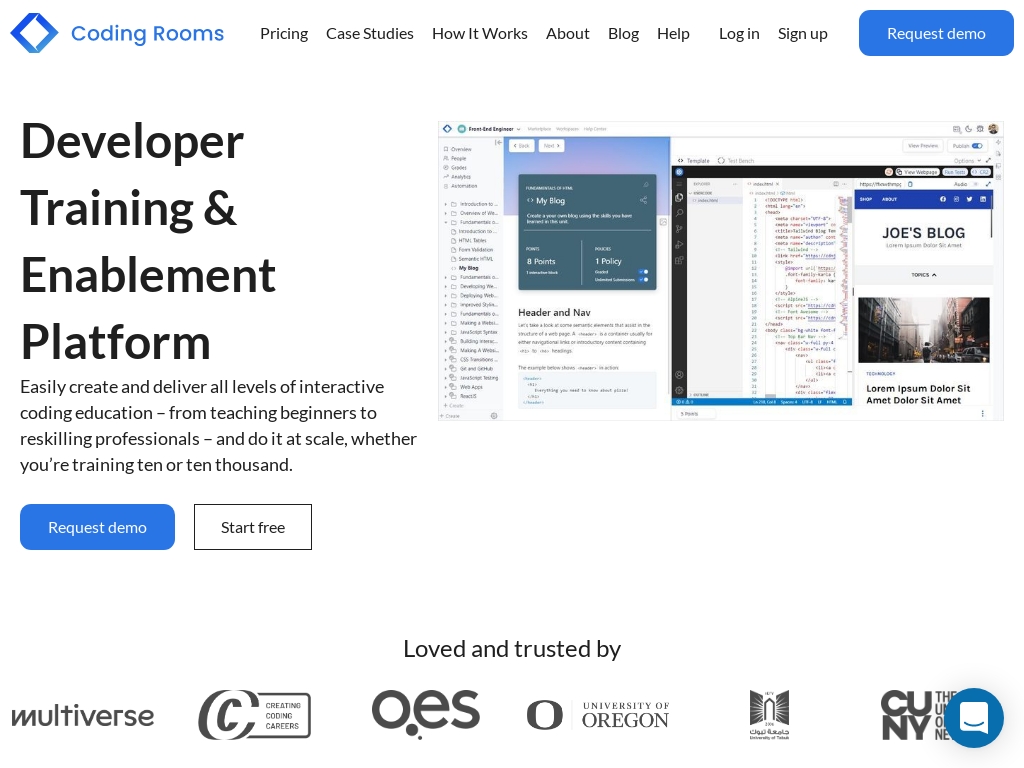Image resolution: width=1024 pixels, height=768 pixels.
Task: Collapse the TOPICS section in the blog preview
Action: pyautogui.click(x=935, y=275)
